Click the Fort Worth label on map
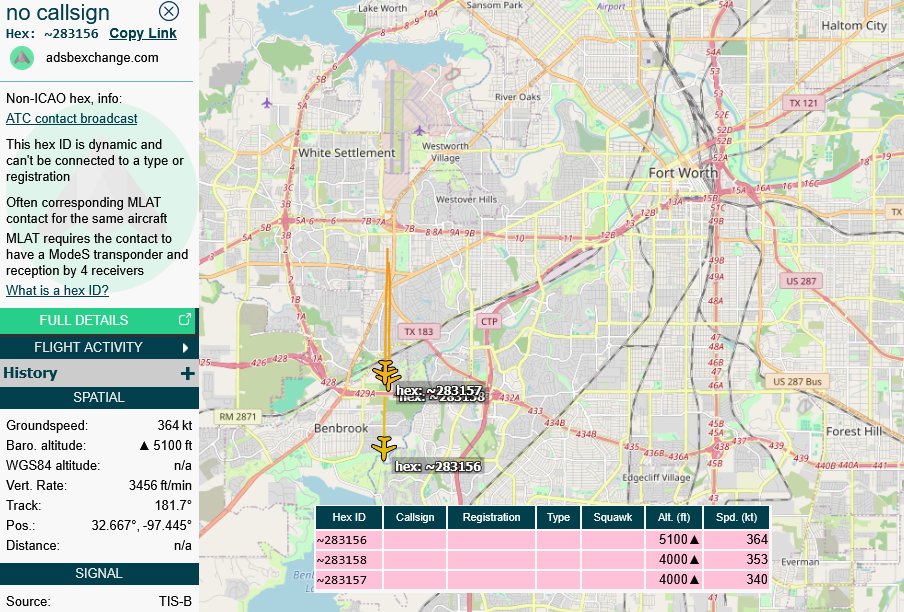Image resolution: width=904 pixels, height=612 pixels. [683, 173]
